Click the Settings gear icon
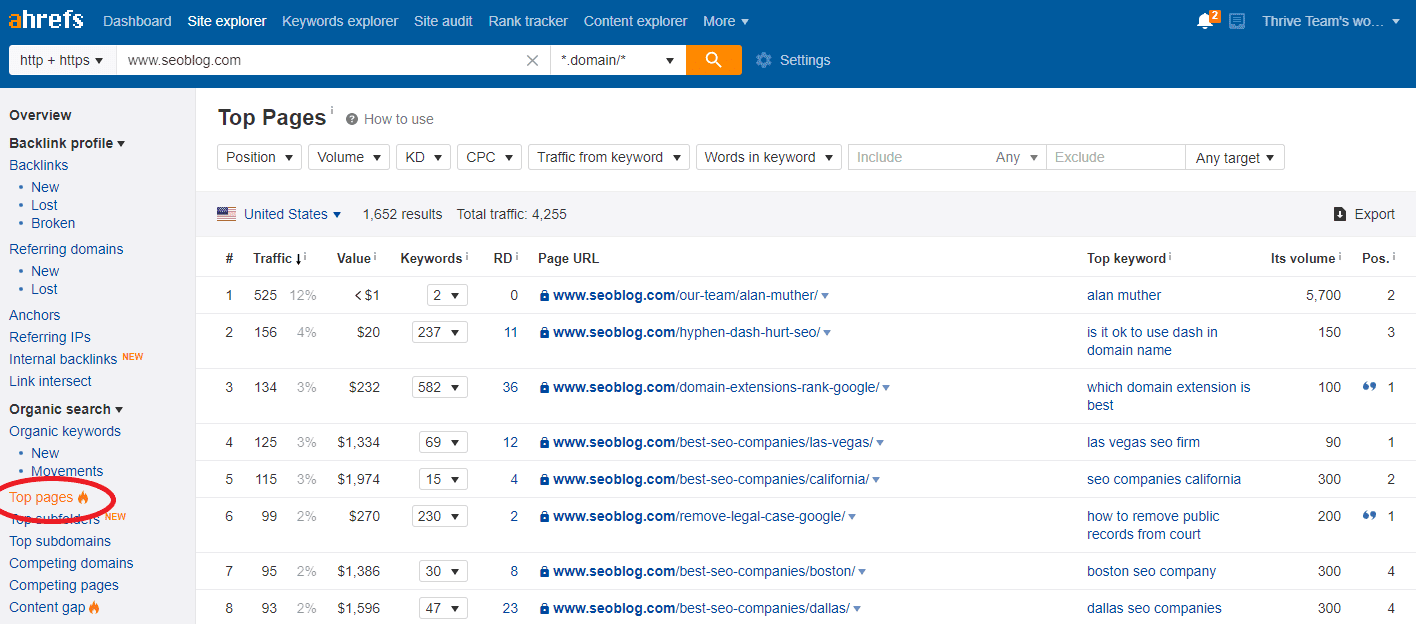Viewport: 1416px width, 624px height. pyautogui.click(x=764, y=60)
